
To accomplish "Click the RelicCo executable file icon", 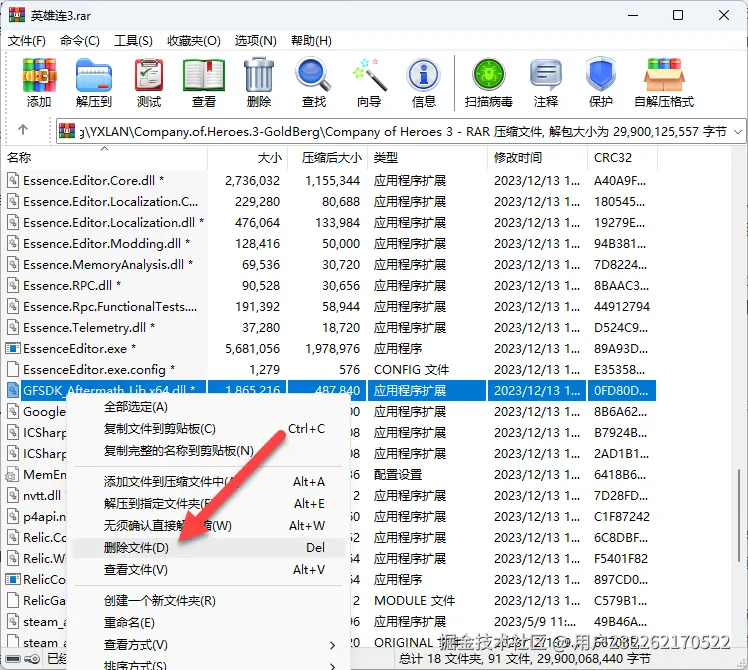I will coord(13,579).
